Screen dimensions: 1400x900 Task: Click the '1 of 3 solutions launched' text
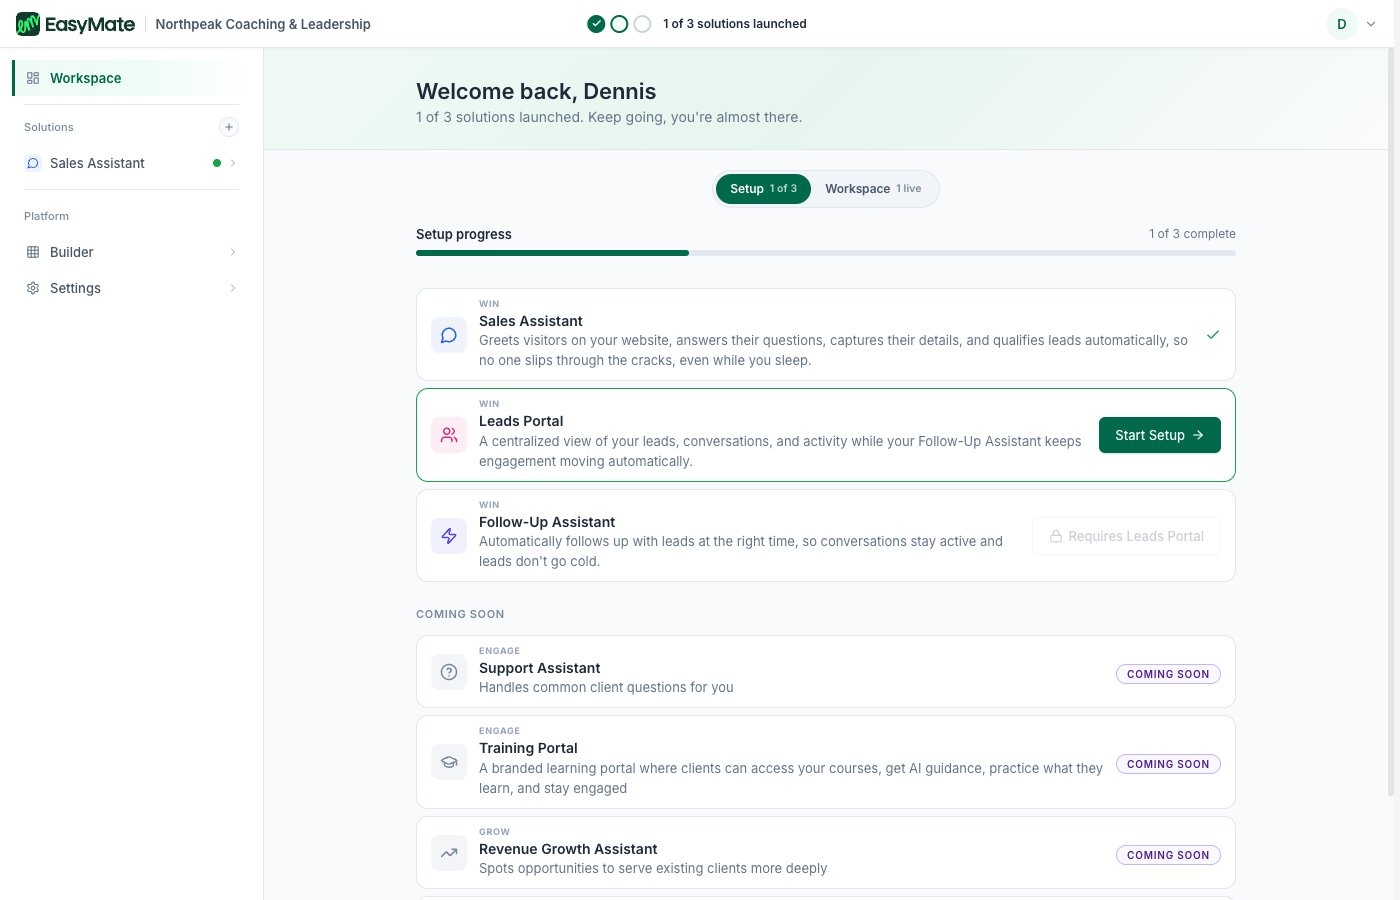click(735, 24)
